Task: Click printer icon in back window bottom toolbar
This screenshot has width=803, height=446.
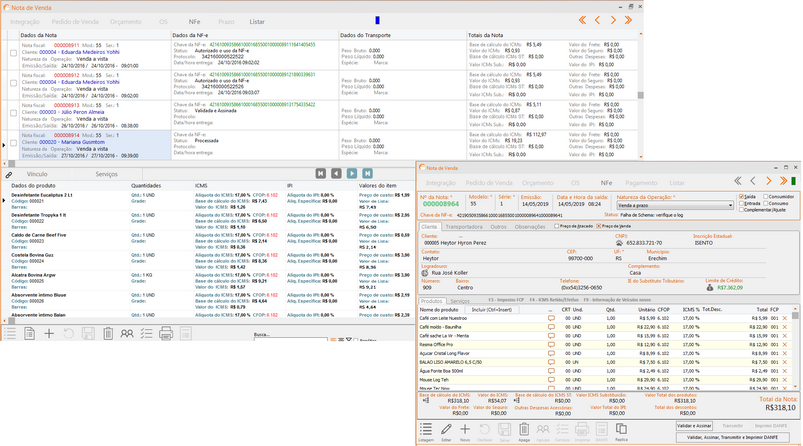Action: click(x=166, y=334)
